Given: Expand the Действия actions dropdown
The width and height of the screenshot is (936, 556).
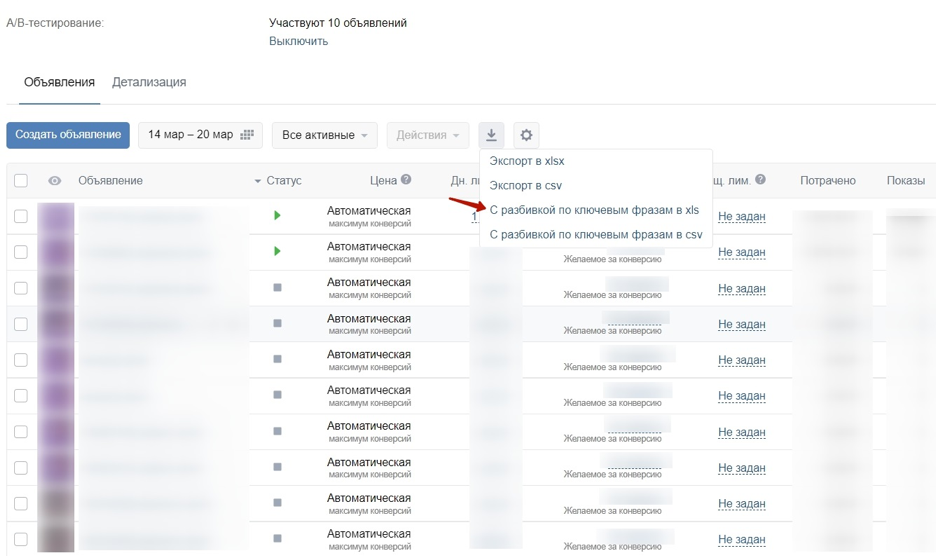Looking at the screenshot, I should pyautogui.click(x=427, y=135).
